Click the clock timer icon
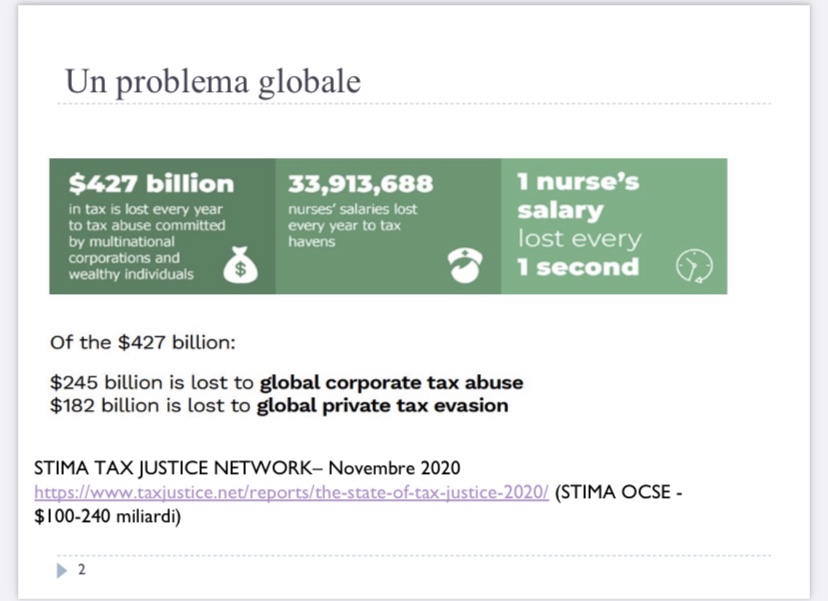Image resolution: width=828 pixels, height=601 pixels. coord(694,266)
